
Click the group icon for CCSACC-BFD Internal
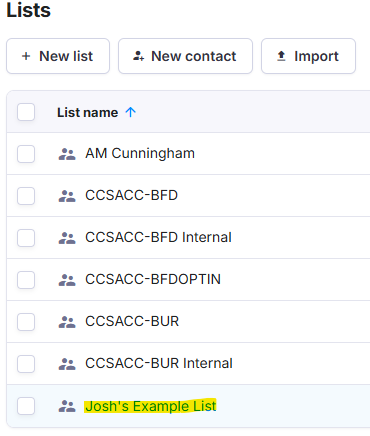pyautogui.click(x=67, y=238)
